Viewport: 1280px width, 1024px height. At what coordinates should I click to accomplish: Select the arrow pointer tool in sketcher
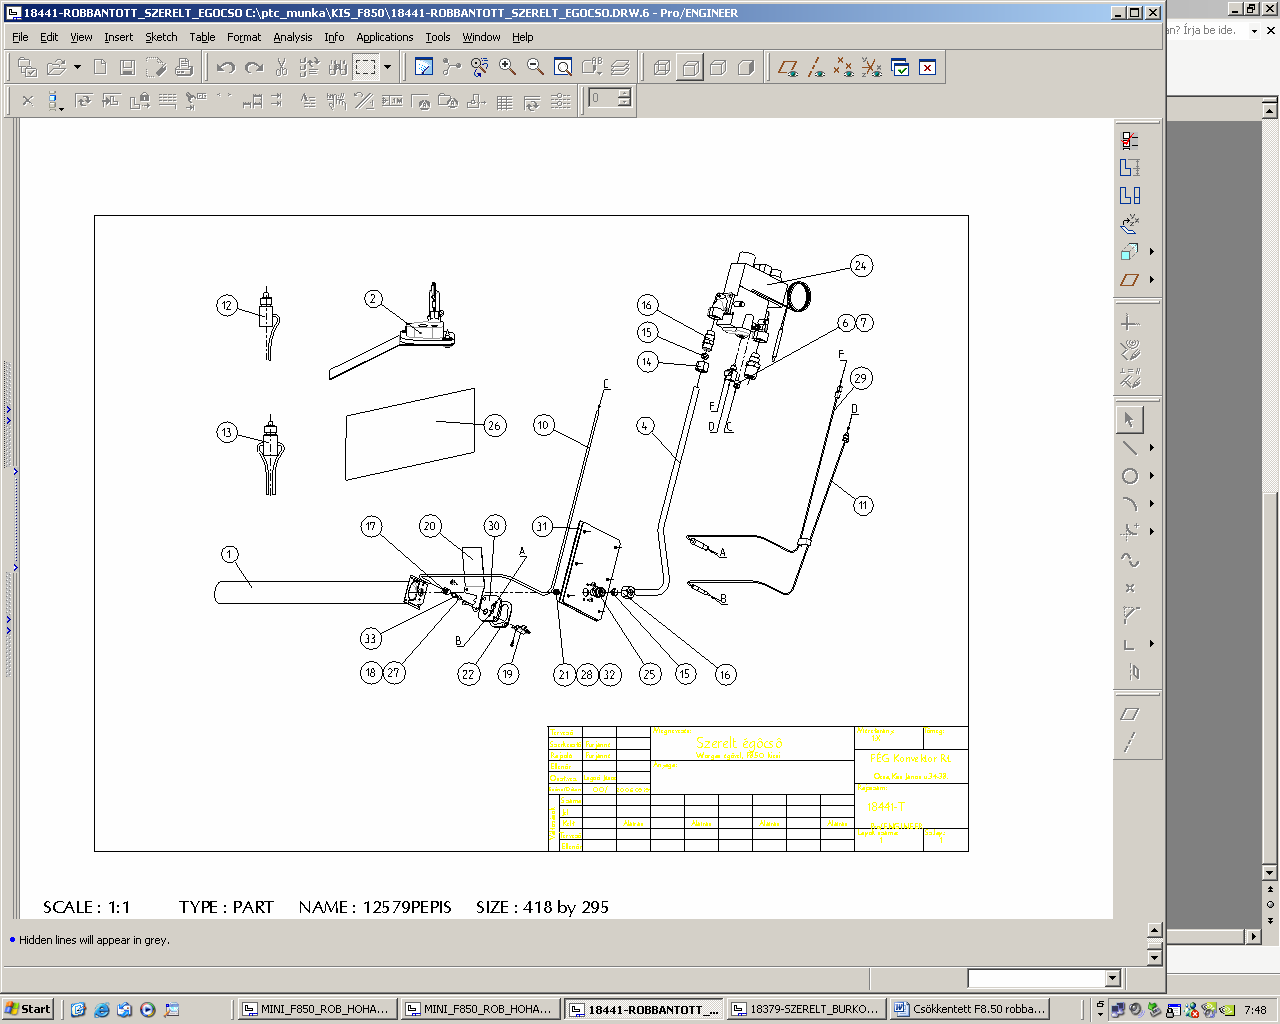click(x=1130, y=420)
